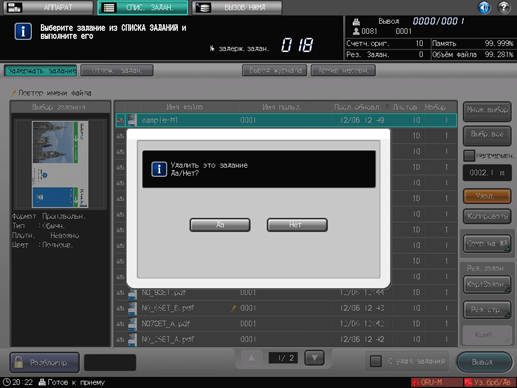
Task: Switch to the АППАРАТ tab
Action: point(48,7)
